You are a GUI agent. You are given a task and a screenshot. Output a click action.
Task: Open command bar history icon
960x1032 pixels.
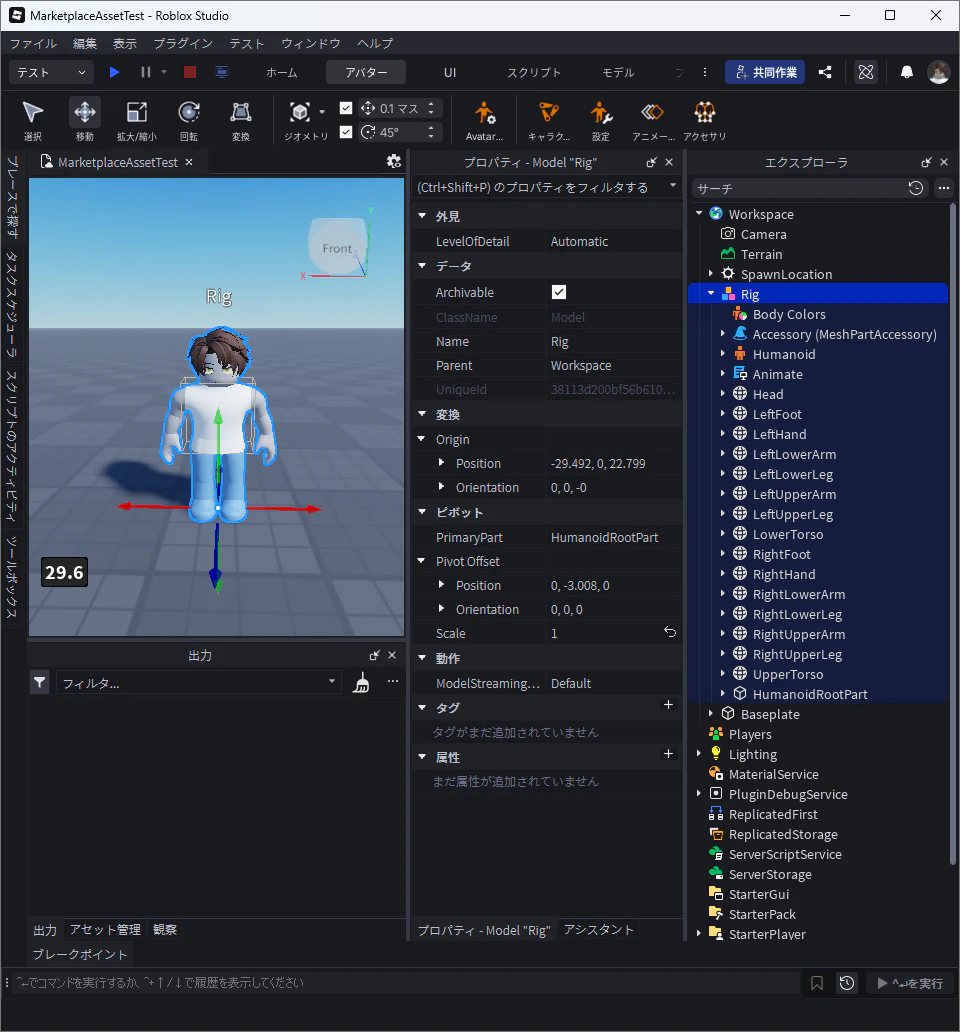click(847, 983)
